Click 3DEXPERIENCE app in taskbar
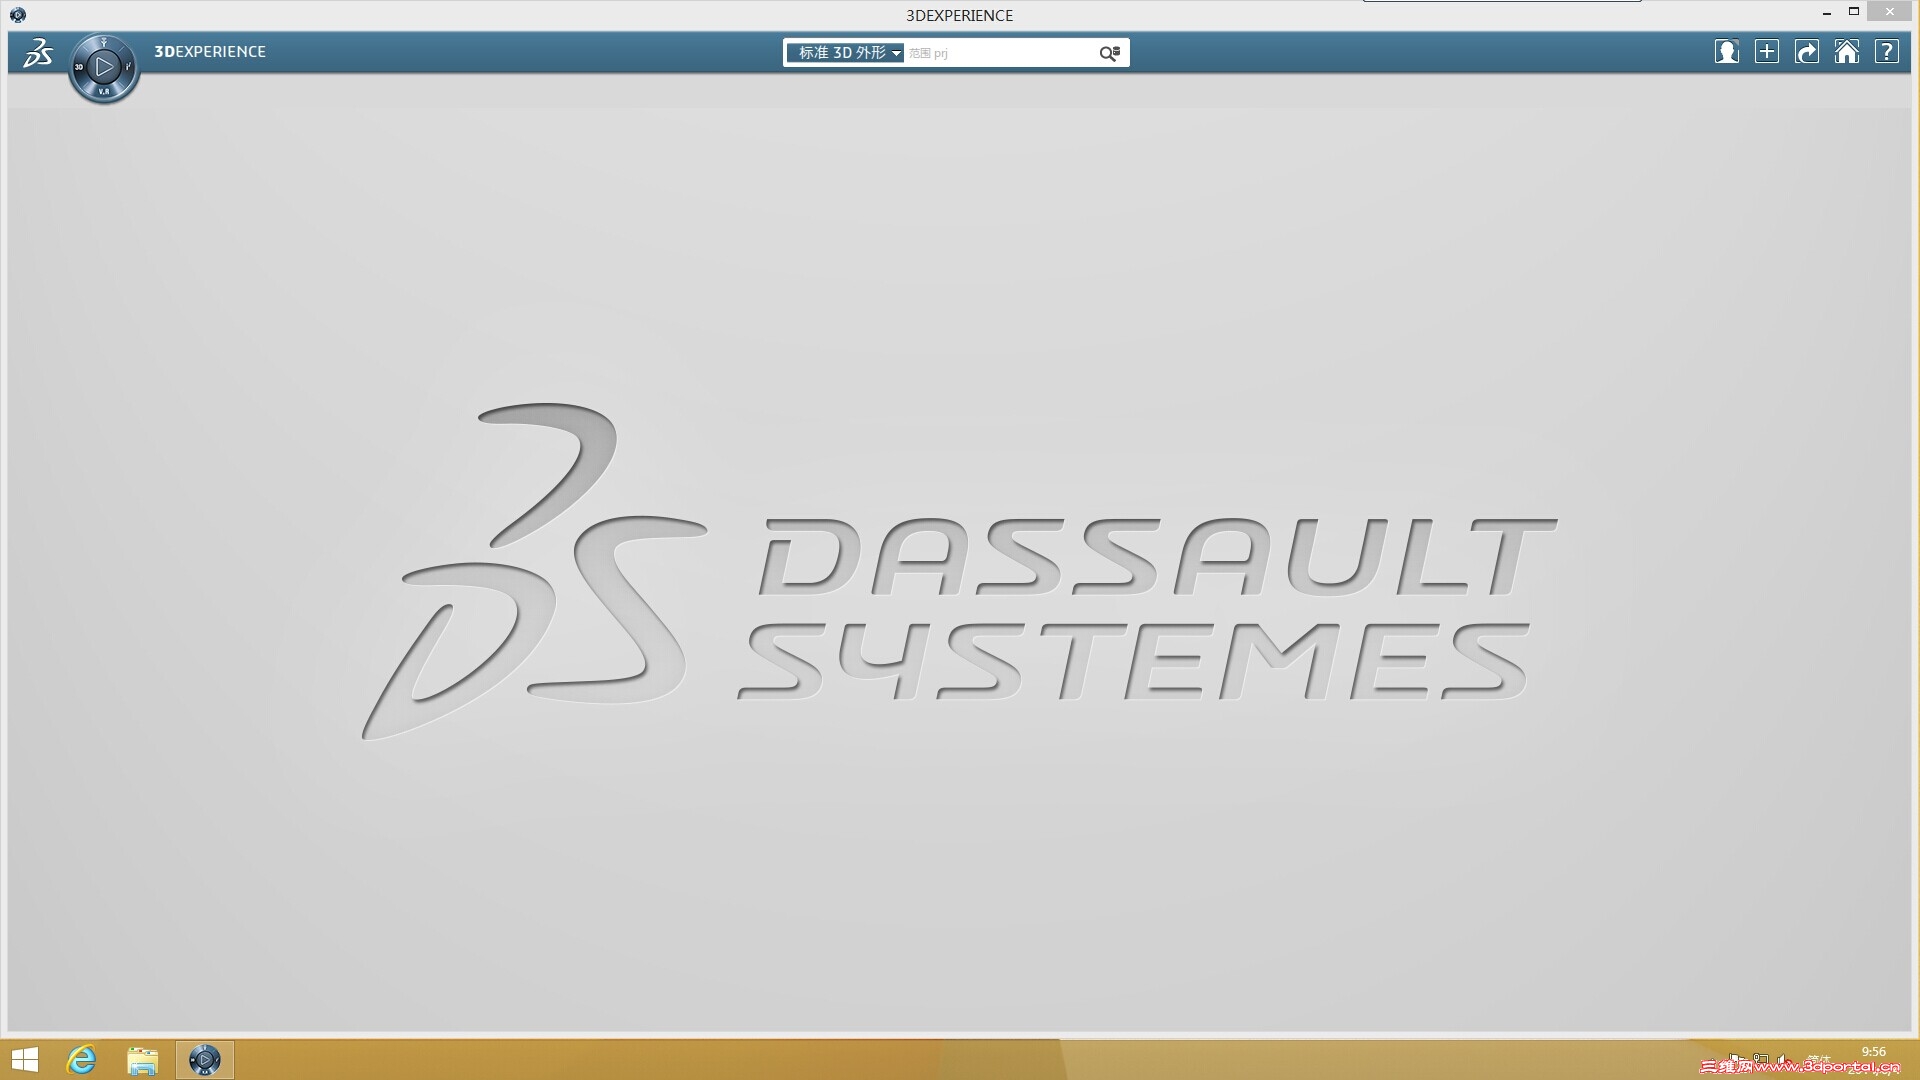The height and width of the screenshot is (1080, 1920). point(205,1060)
